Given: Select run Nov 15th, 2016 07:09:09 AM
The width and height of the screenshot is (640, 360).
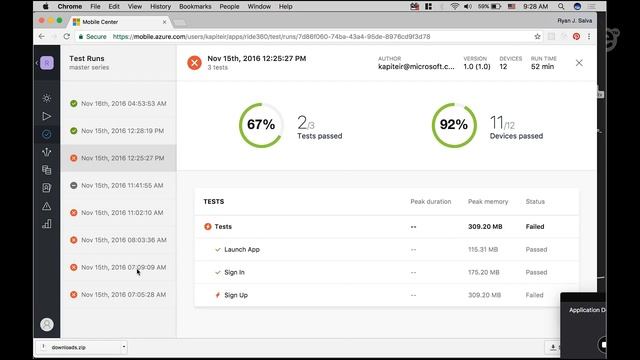Looking at the screenshot, I should pyautogui.click(x=118, y=267).
